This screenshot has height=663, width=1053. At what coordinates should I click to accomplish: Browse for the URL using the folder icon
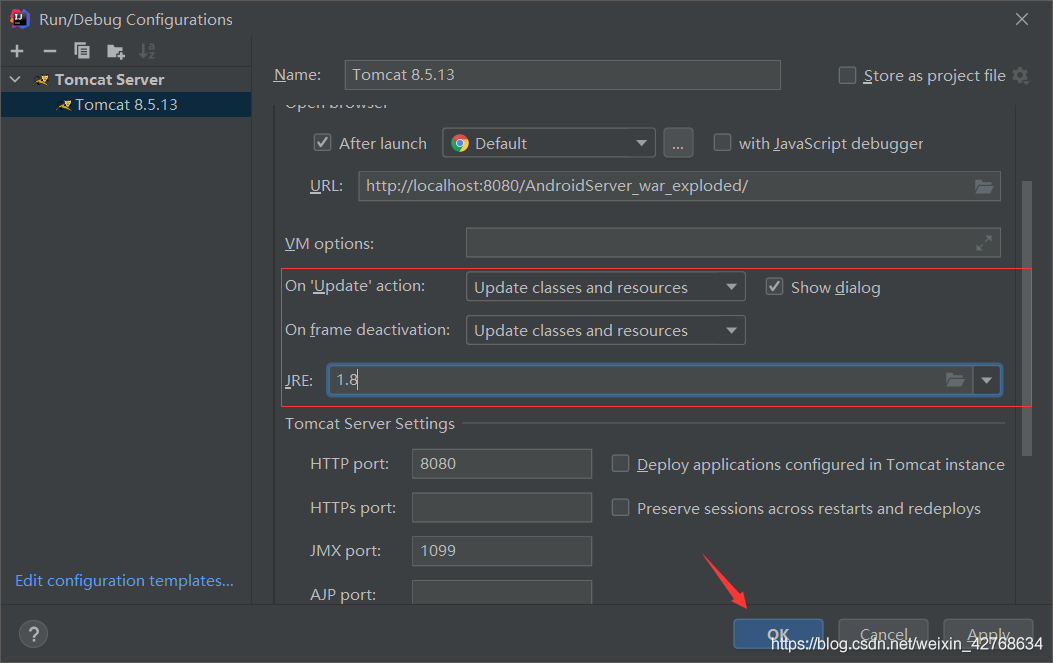[x=984, y=186]
